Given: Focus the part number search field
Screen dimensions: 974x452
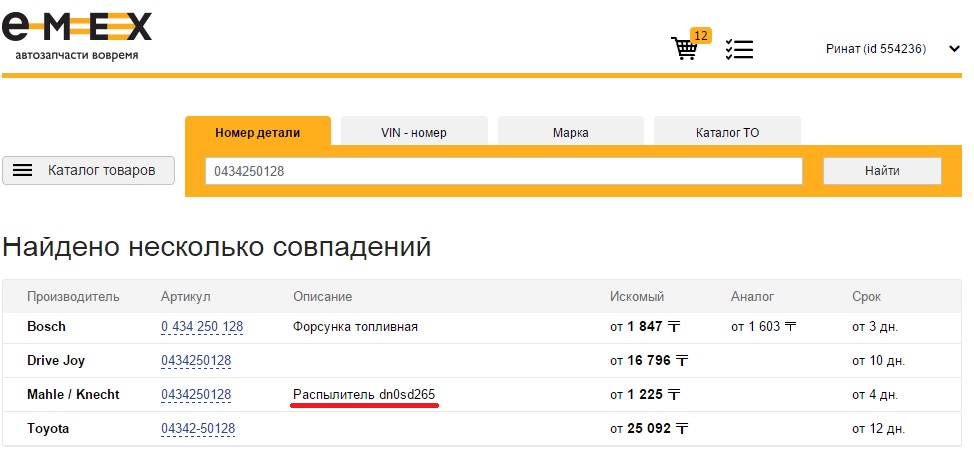Looking at the screenshot, I should pyautogui.click(x=504, y=171).
